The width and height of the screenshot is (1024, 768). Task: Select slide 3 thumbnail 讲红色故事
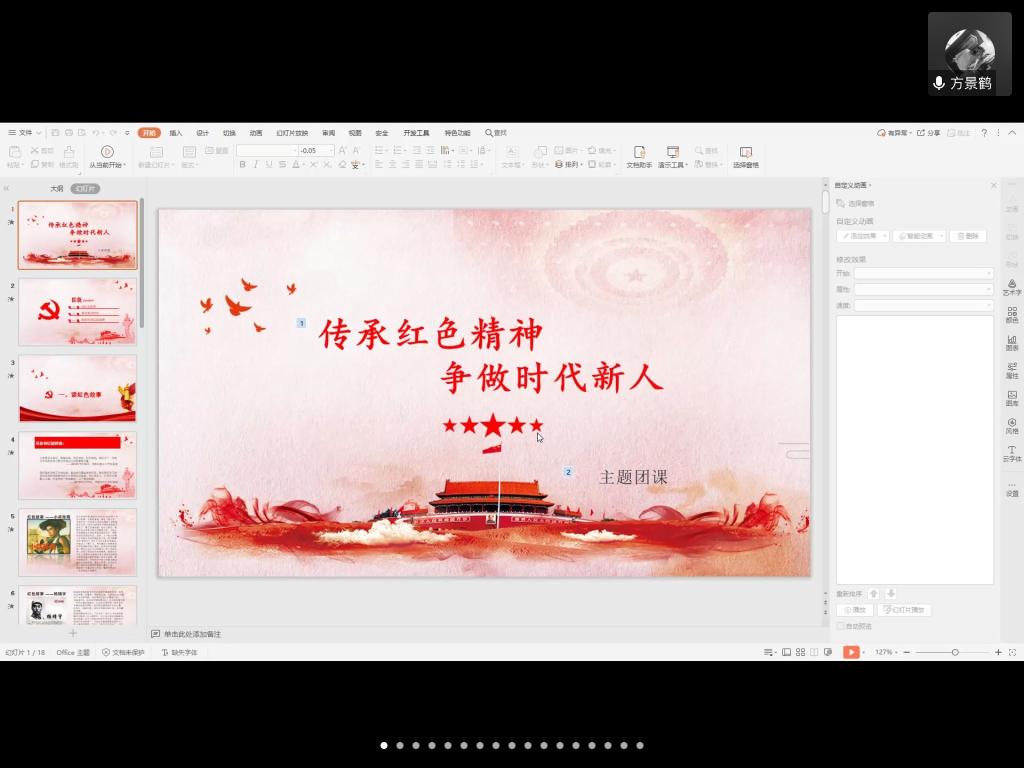(x=77, y=389)
